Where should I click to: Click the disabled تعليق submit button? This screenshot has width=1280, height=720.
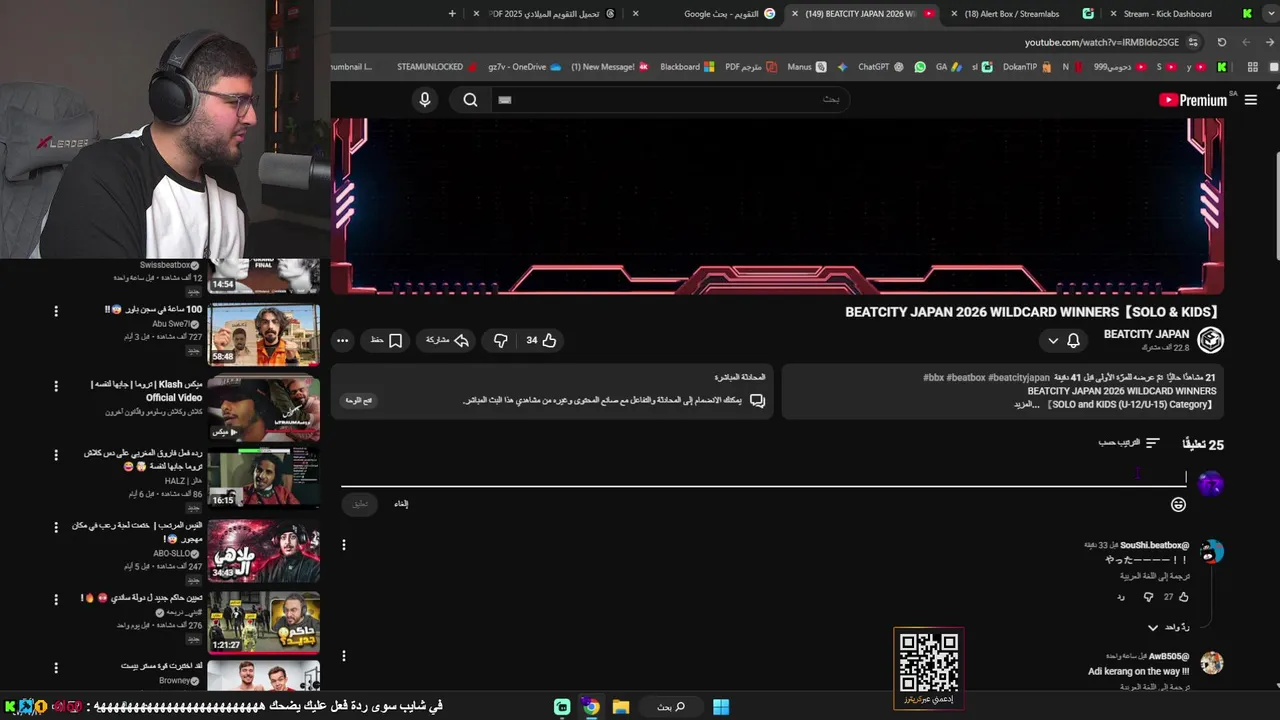(360, 504)
